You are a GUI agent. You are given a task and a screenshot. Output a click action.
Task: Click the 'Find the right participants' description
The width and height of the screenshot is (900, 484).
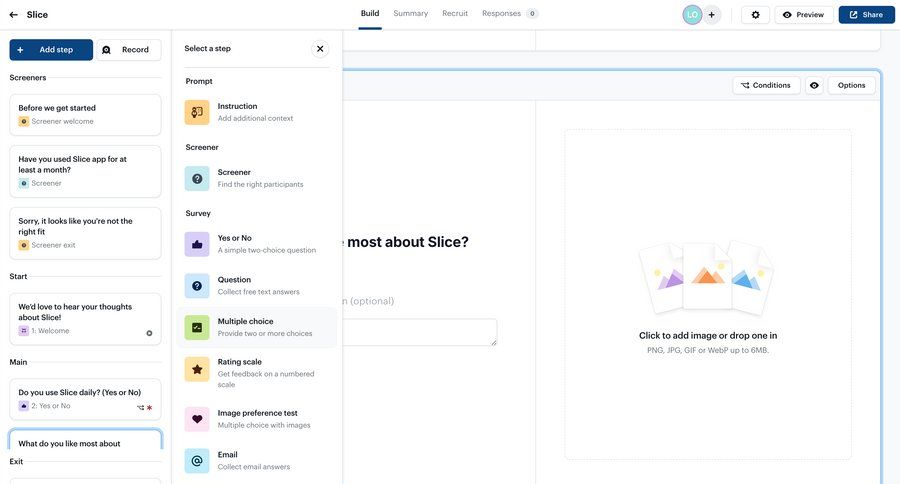(x=260, y=184)
